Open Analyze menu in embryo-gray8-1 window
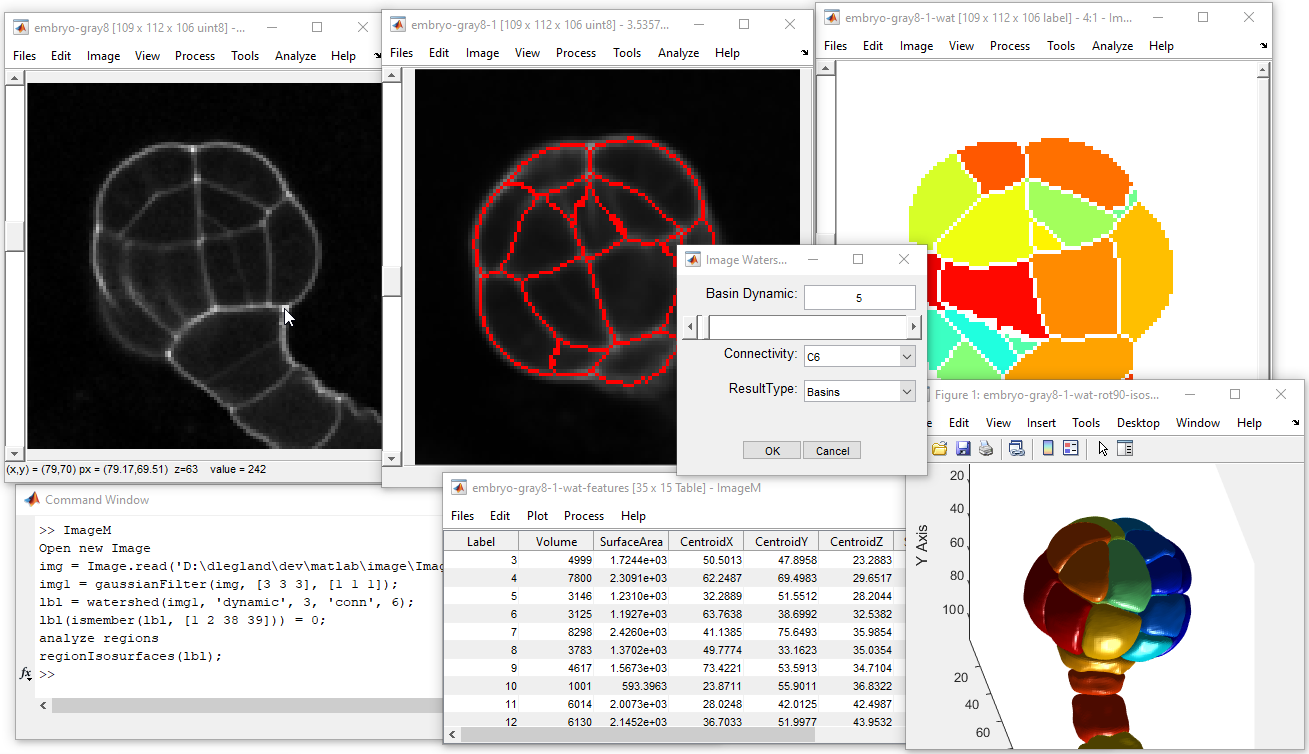The image size is (1309, 754). point(678,53)
